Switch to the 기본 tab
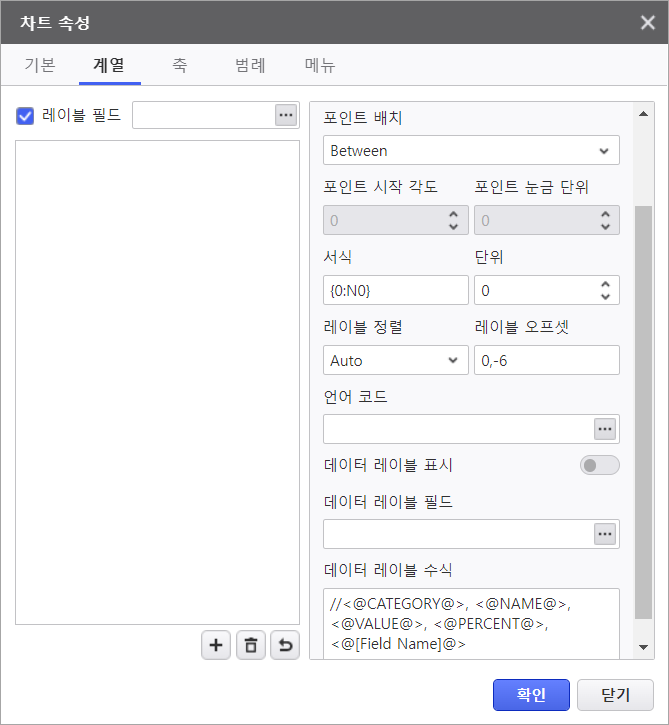This screenshot has width=669, height=725. pos(40,66)
